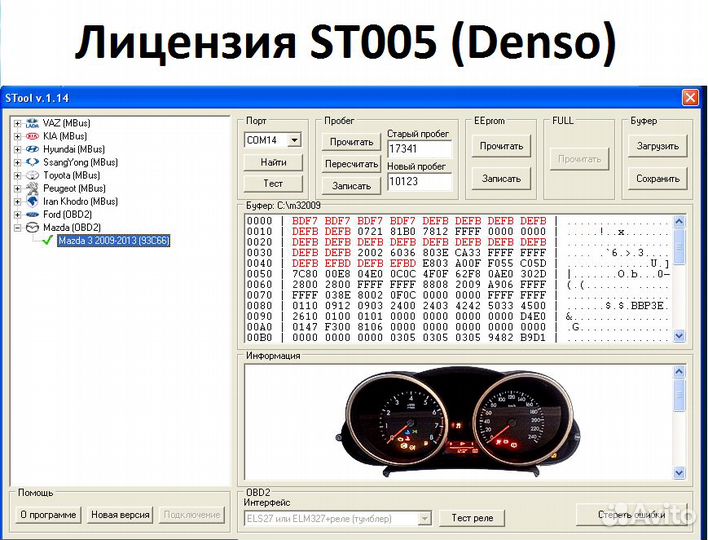708x540 pixels.
Task: Select Mazda 3 2009-2013 (93C66) item
Action: tap(114, 241)
